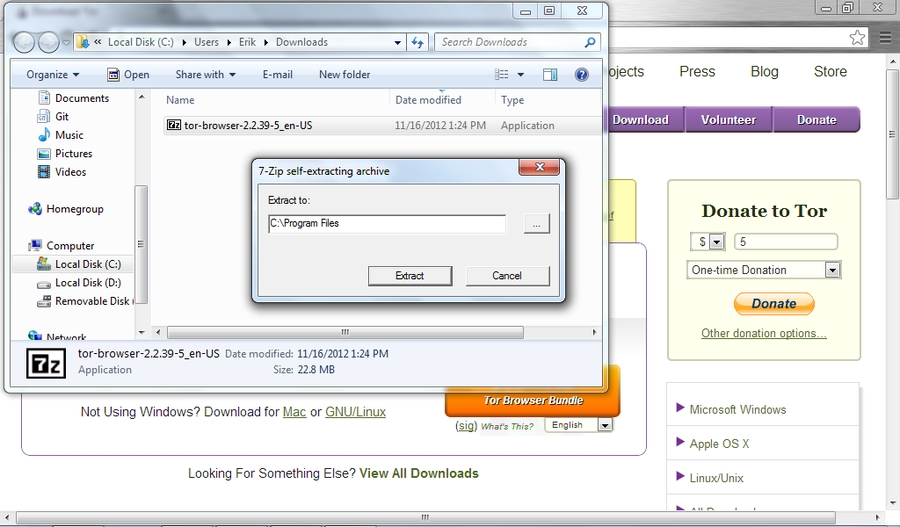The width and height of the screenshot is (900, 527).
Task: Open Explorer help question mark icon
Action: tap(582, 75)
